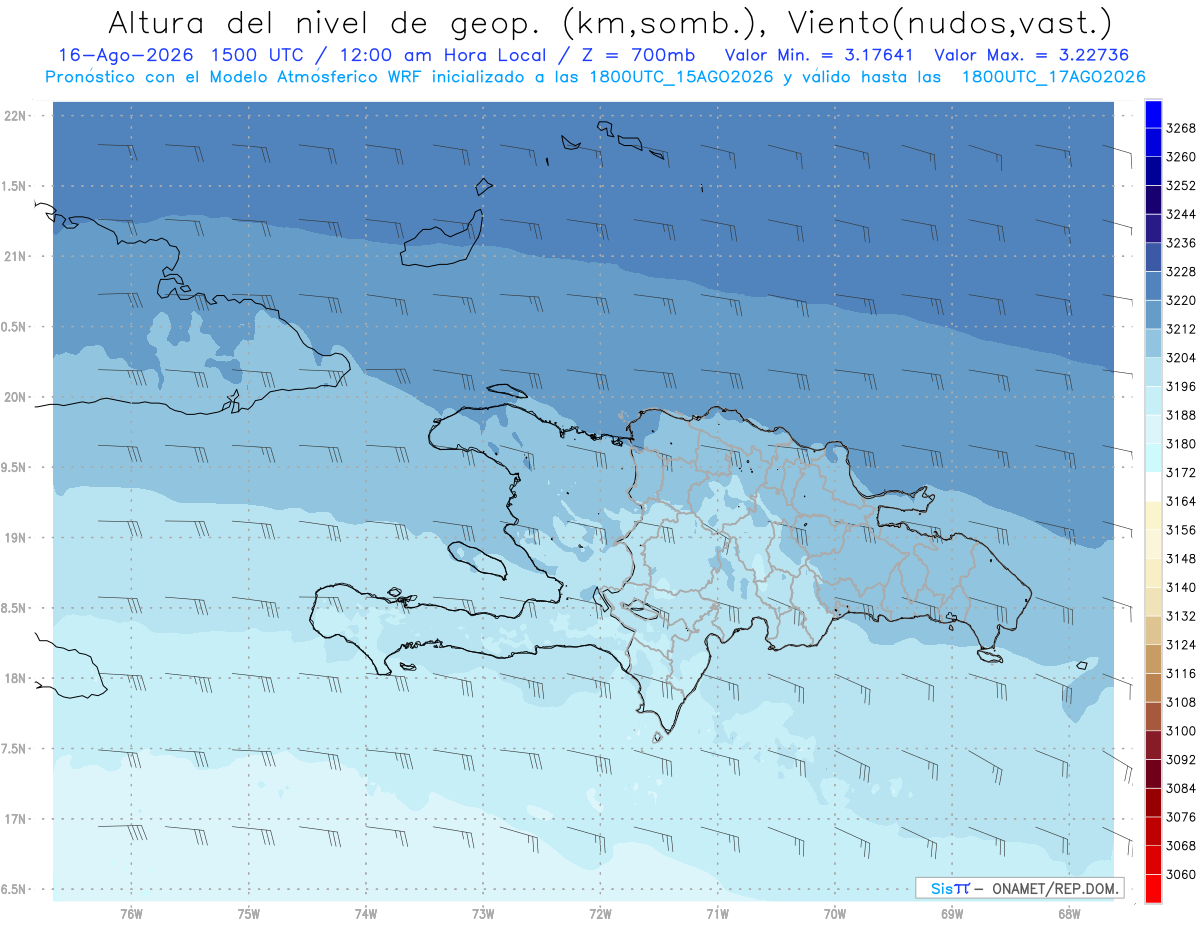Click the '76W' longitude label
The height and width of the screenshot is (927, 1200).
[x=131, y=913]
